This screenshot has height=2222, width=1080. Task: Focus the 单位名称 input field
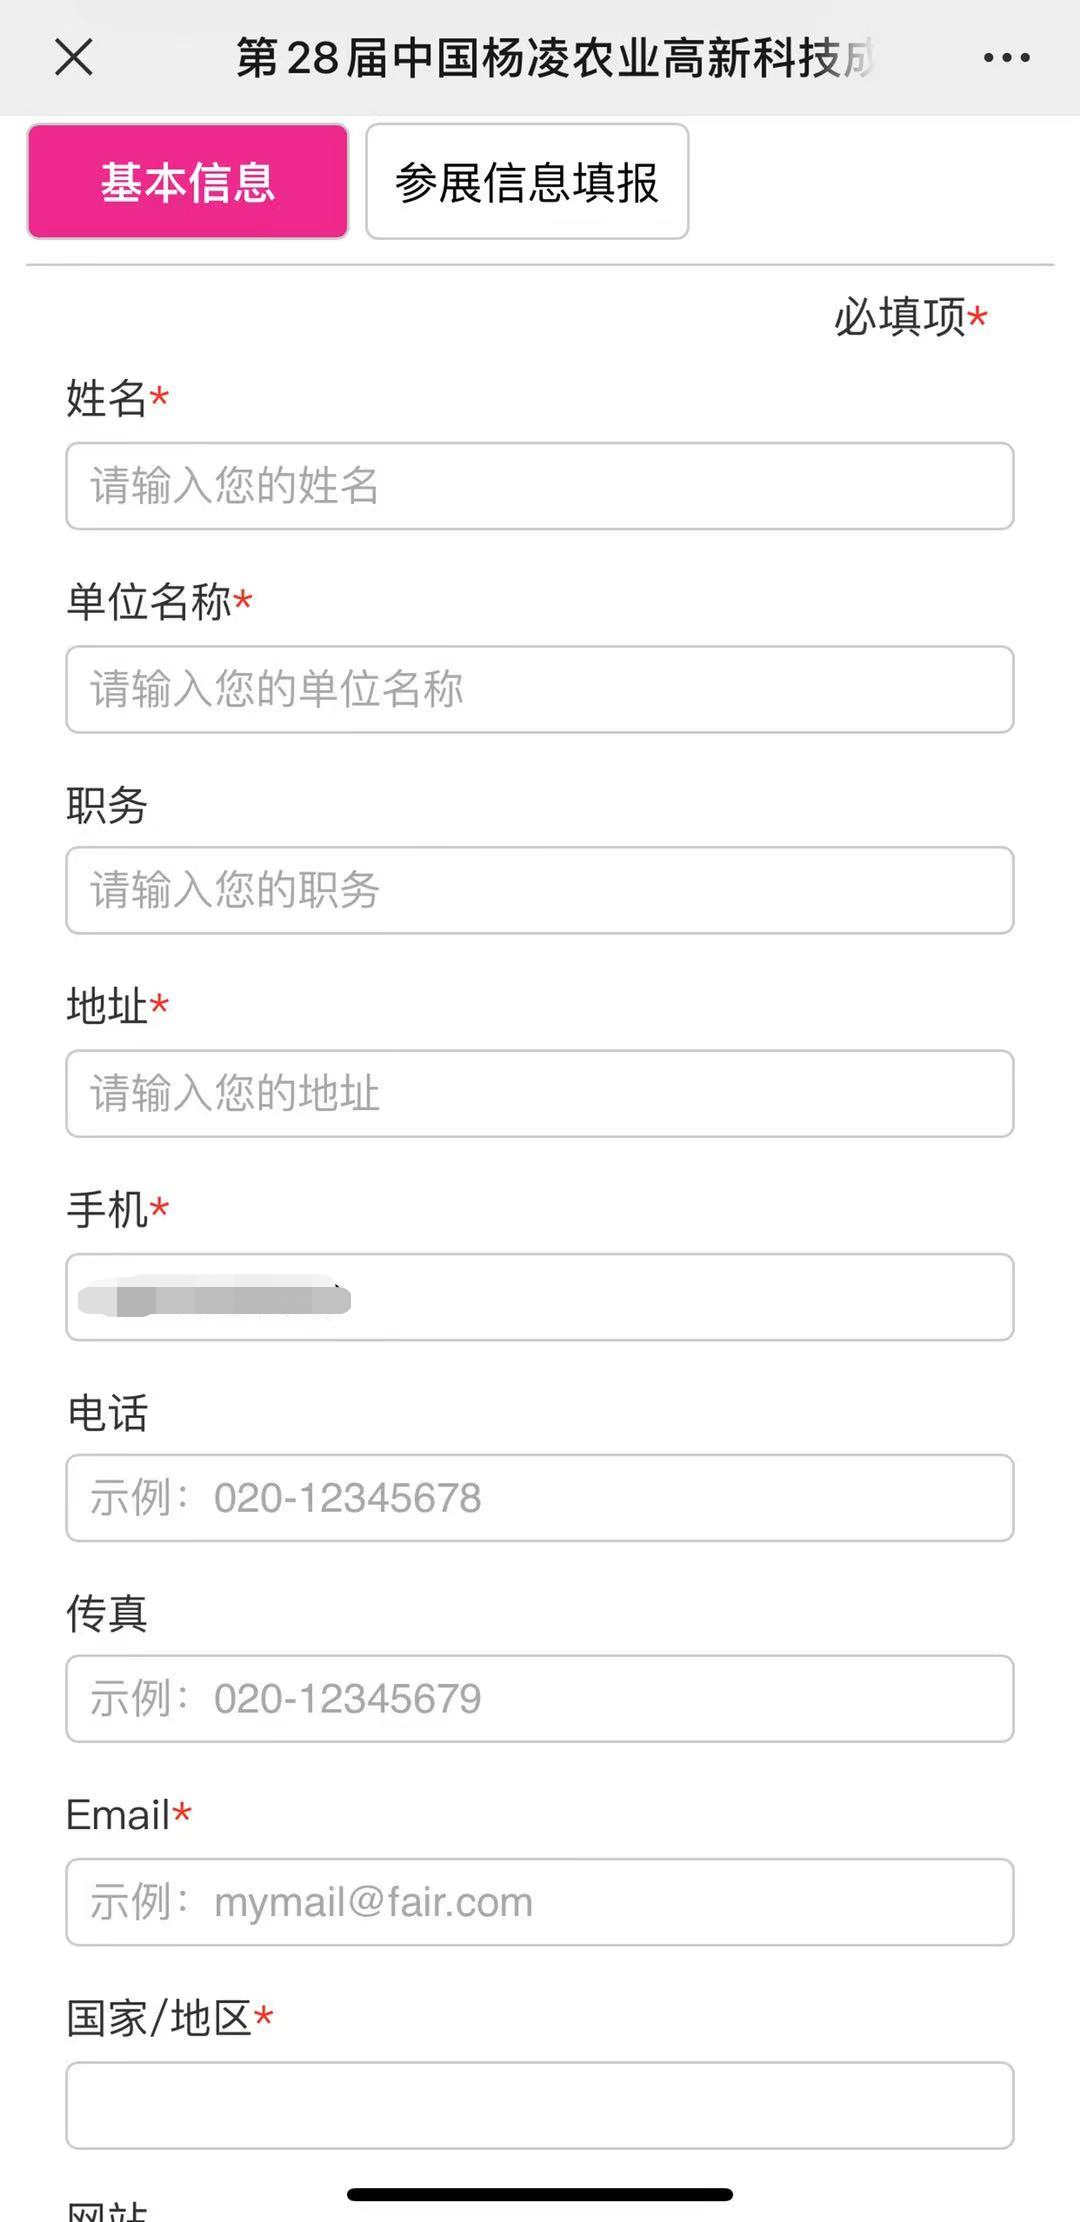pyautogui.click(x=540, y=689)
